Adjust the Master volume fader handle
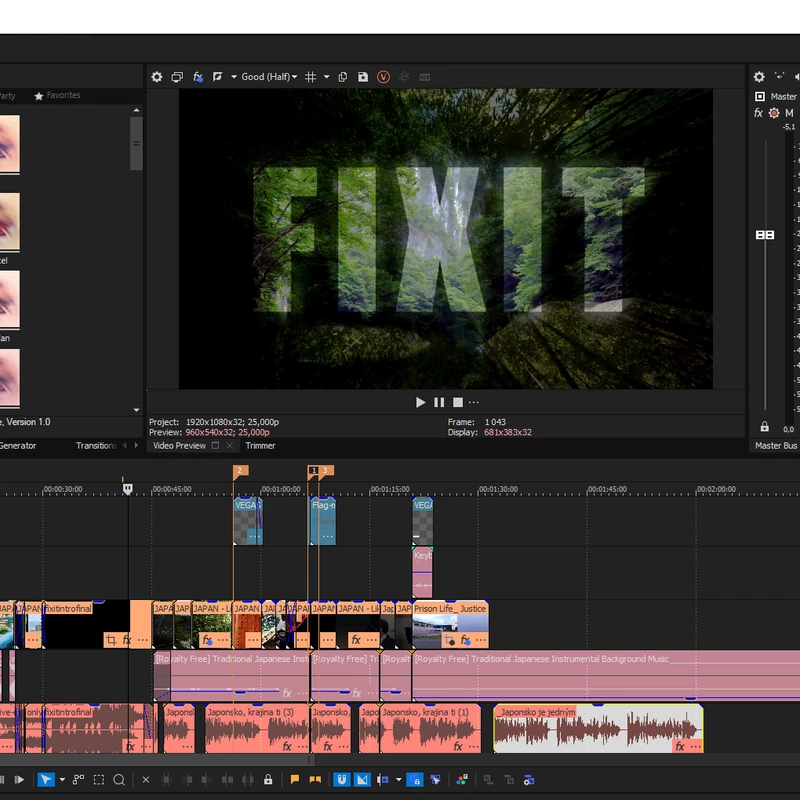 pos(765,235)
